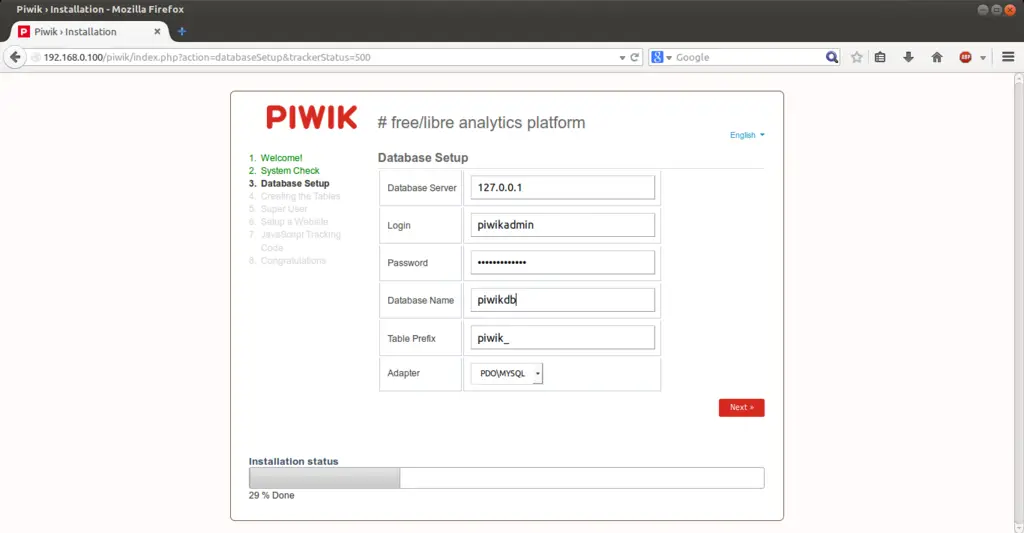Click the Google search engine icon
This screenshot has width=1024, height=533.
point(658,57)
